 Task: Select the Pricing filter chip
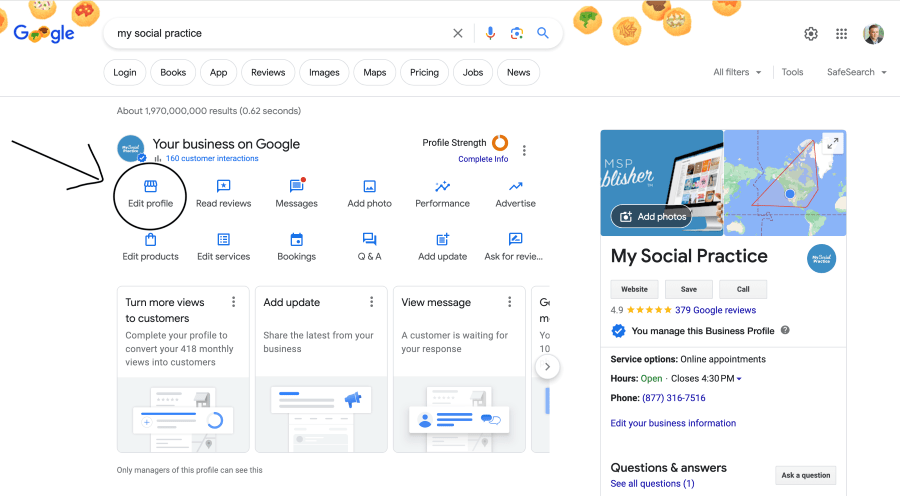pos(424,72)
